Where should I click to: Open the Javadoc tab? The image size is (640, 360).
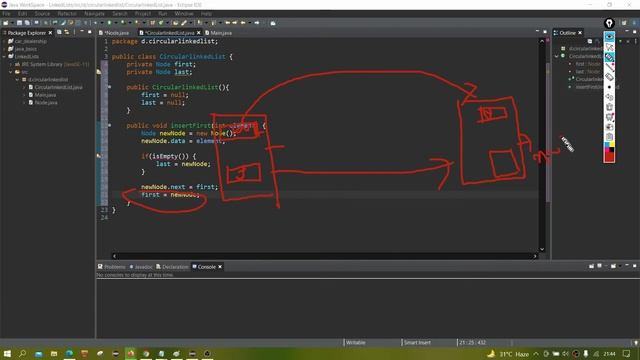pyautogui.click(x=141, y=267)
